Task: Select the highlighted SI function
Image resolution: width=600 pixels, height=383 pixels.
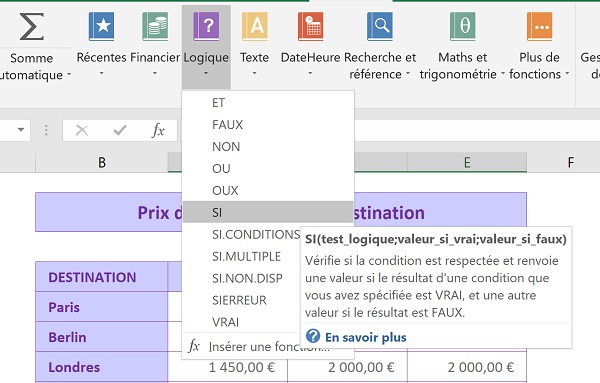Action: 268,212
